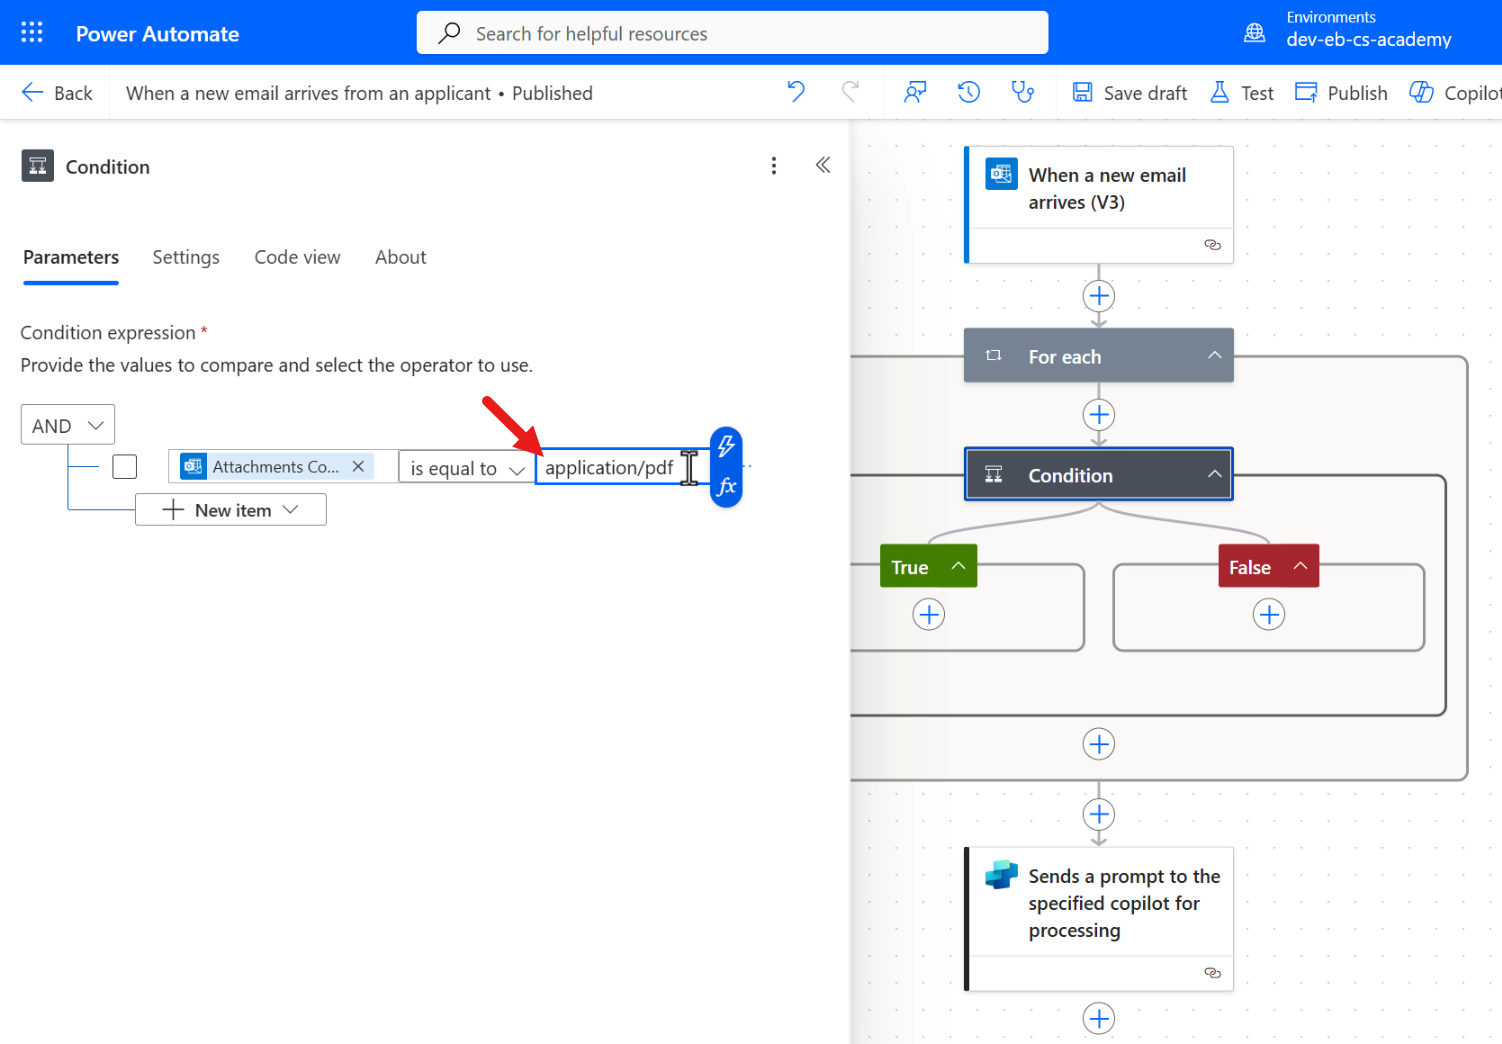Screen dimensions: 1502x1044
Task: Open the 'is equal to' operator dropdown
Action: [466, 468]
